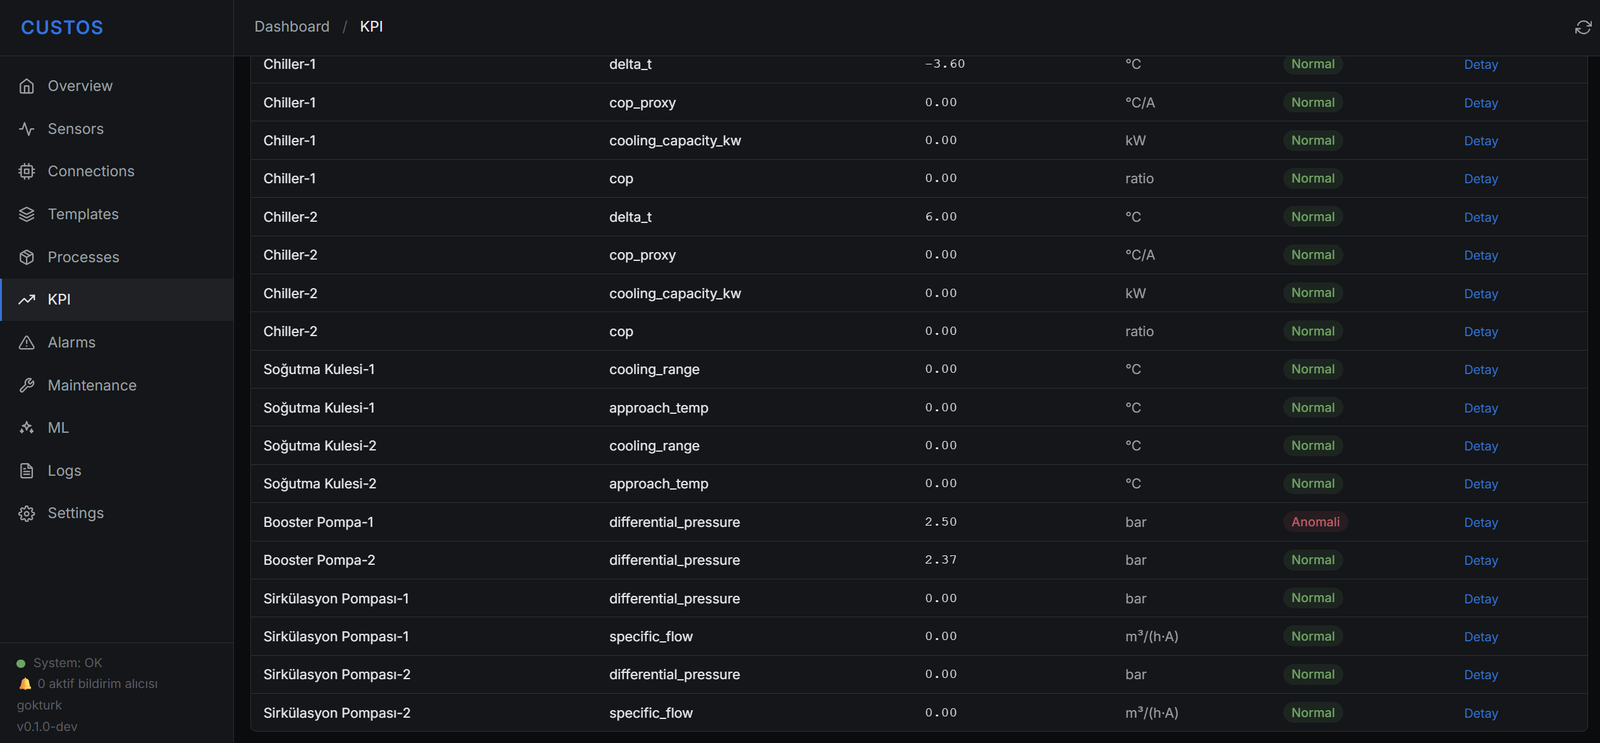Click the value 6.00 in table
Viewport: 1600px width, 743px height.
941,217
